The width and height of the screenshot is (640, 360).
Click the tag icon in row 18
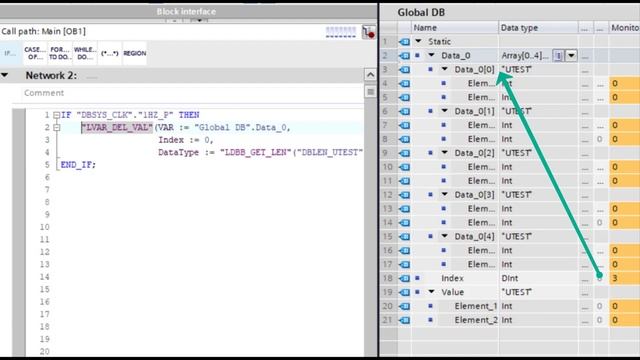(404, 278)
